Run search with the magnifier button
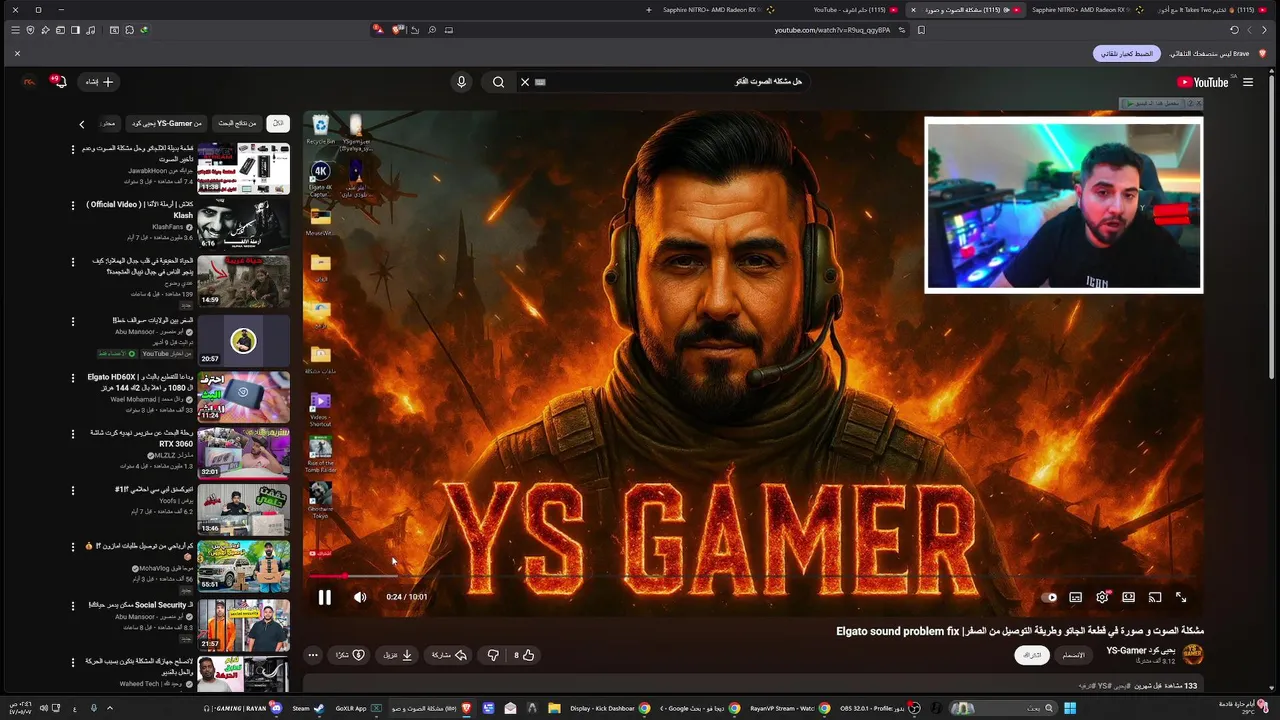The width and height of the screenshot is (1280, 720). click(498, 82)
